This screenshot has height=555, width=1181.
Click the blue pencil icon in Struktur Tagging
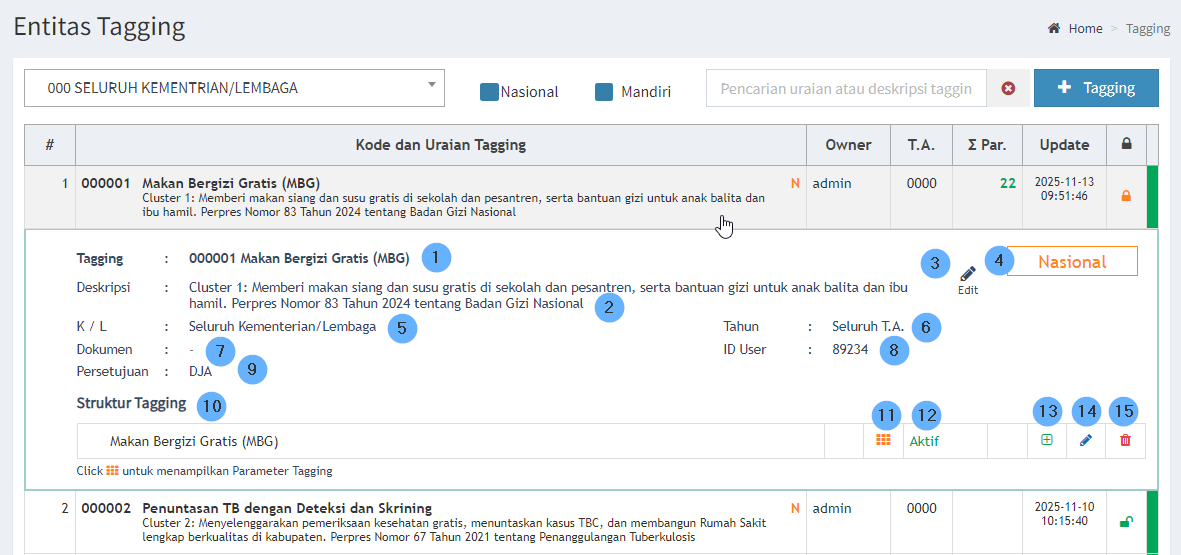point(1086,440)
